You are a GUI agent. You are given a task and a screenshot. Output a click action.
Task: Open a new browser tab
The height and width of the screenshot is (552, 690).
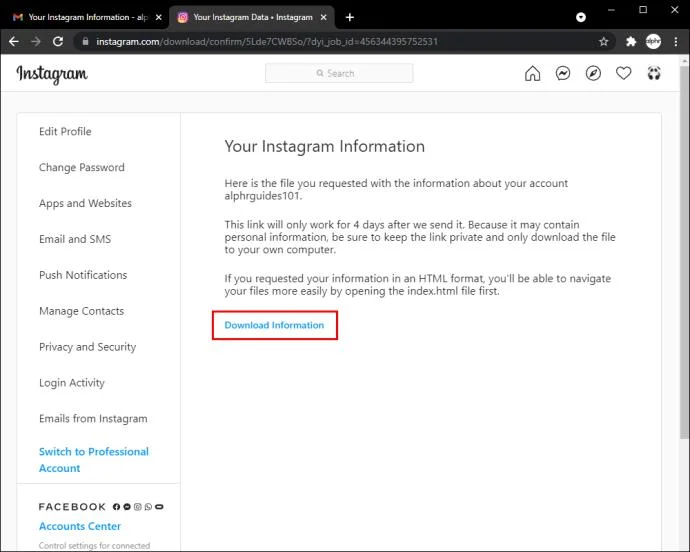(x=349, y=17)
